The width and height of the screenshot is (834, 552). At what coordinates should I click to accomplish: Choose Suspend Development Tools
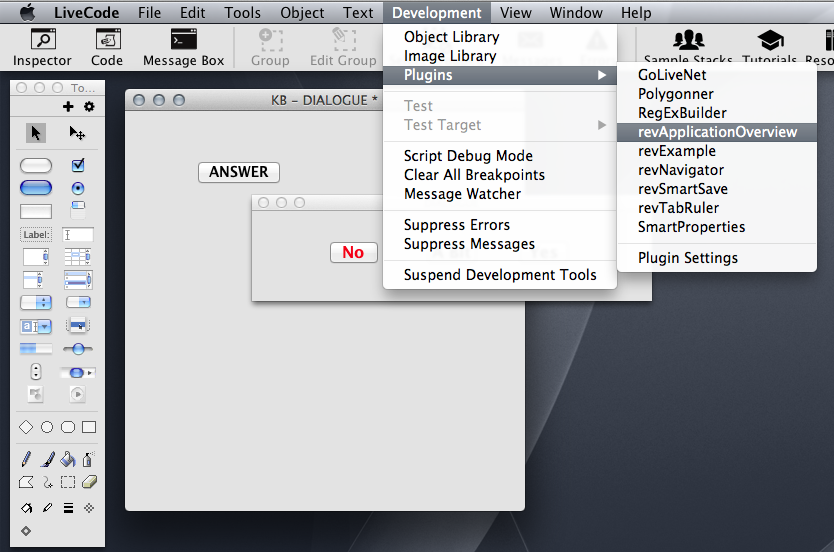pyautogui.click(x=500, y=275)
